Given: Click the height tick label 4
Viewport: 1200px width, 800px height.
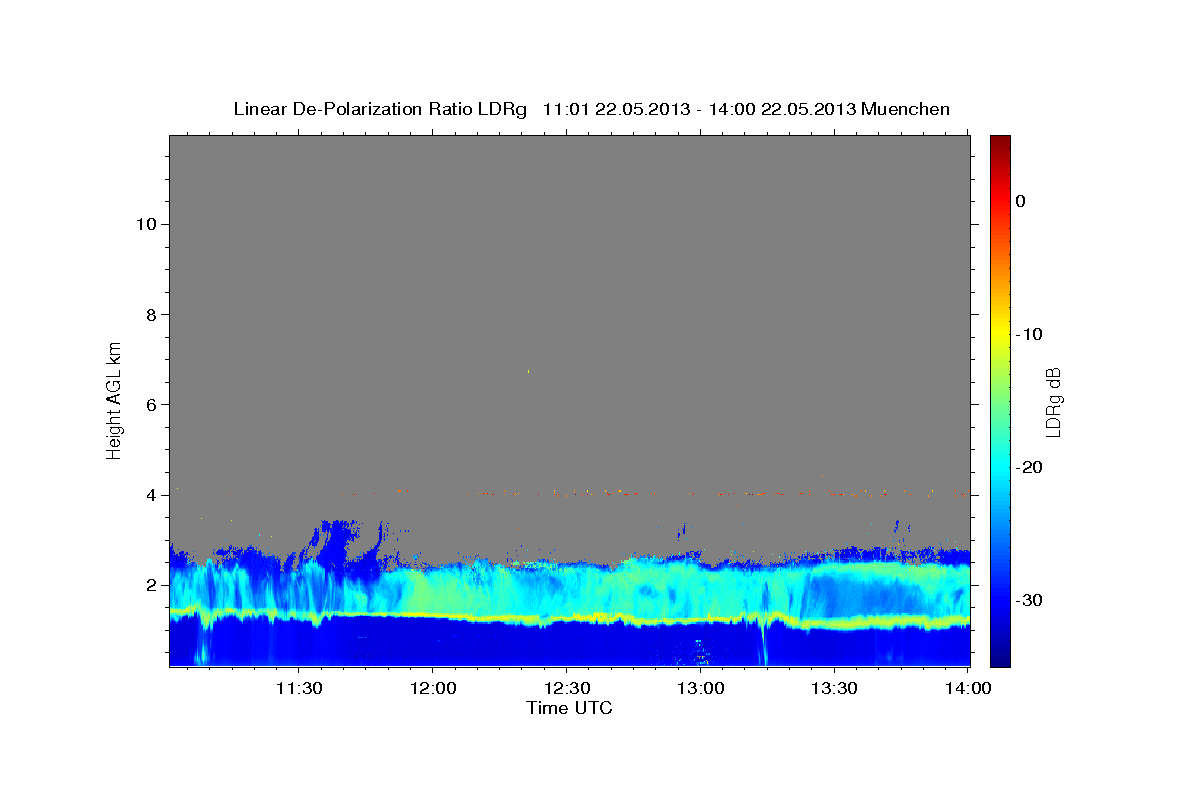Looking at the screenshot, I should click(x=149, y=495).
